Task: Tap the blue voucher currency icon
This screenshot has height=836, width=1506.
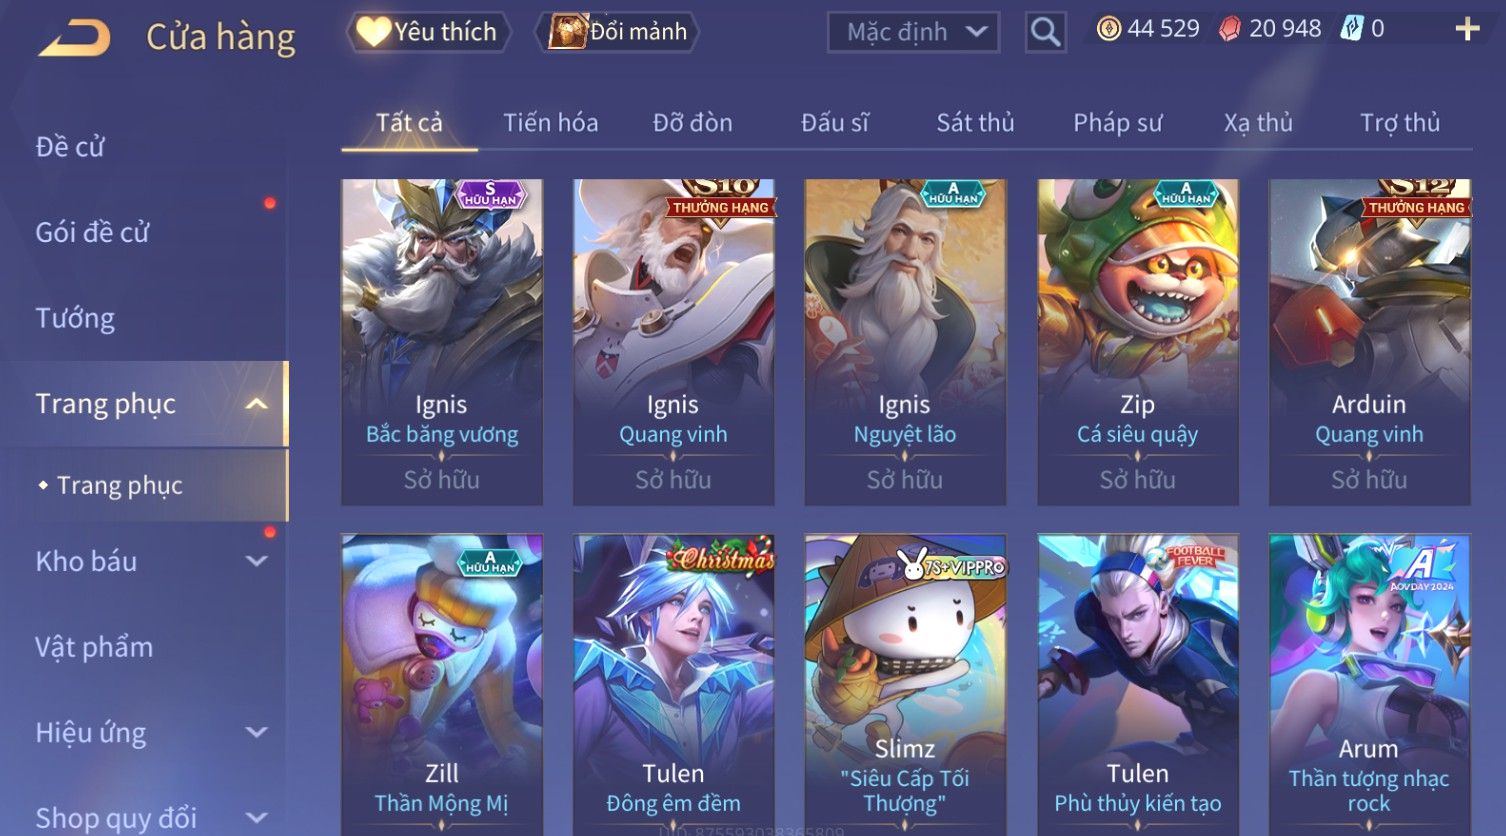Action: [1351, 29]
